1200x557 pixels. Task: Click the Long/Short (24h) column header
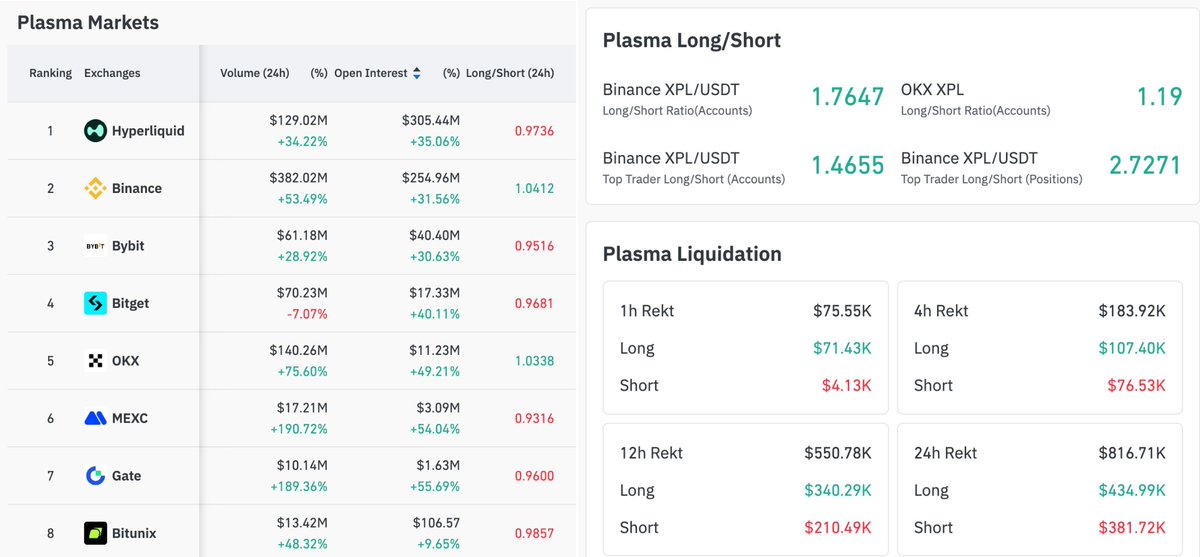coord(511,73)
